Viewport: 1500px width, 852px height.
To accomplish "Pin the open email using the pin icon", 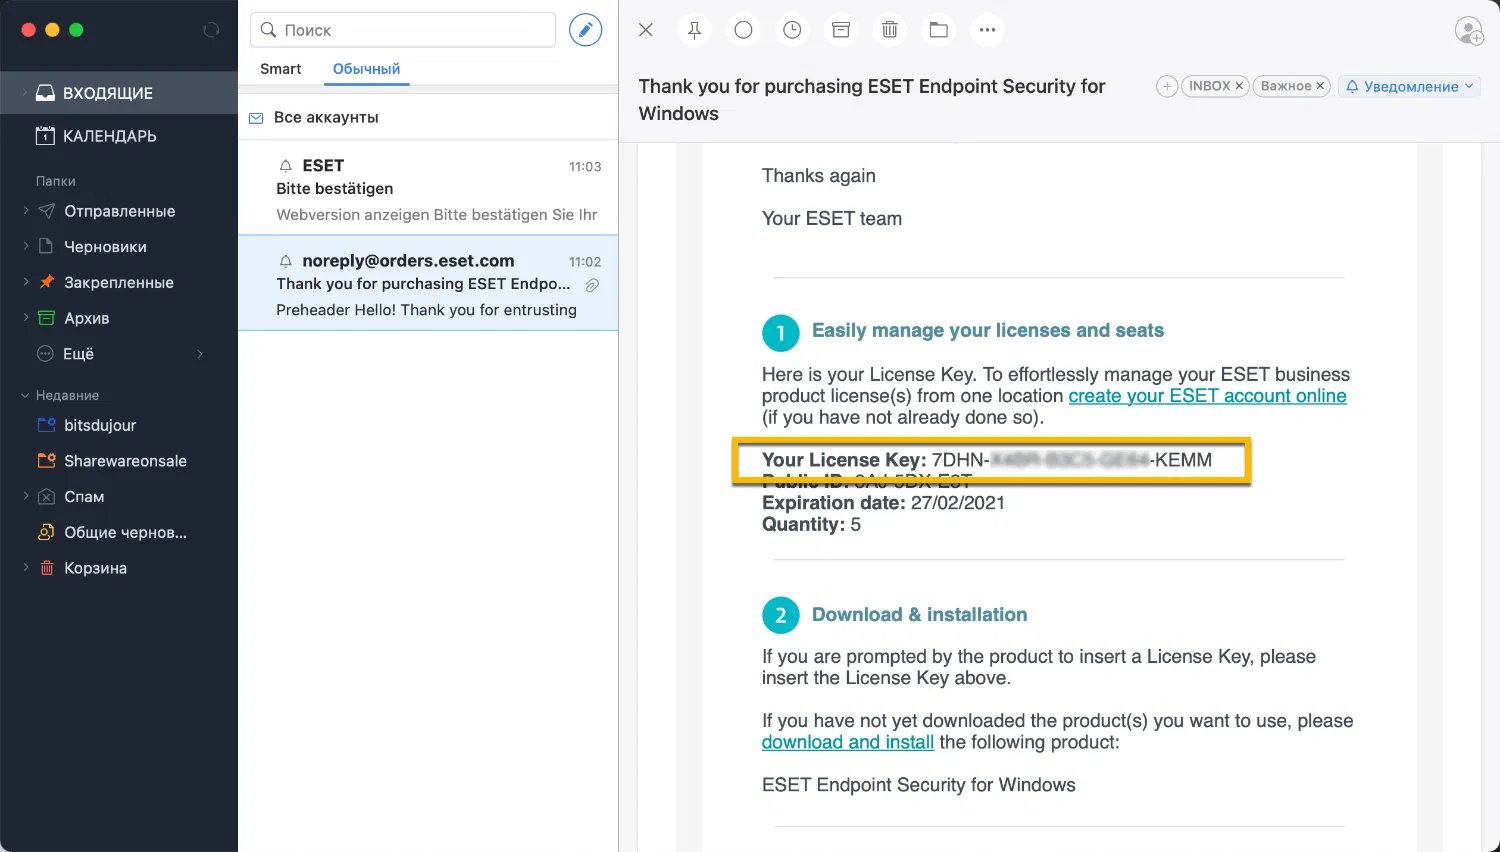I will coord(694,30).
